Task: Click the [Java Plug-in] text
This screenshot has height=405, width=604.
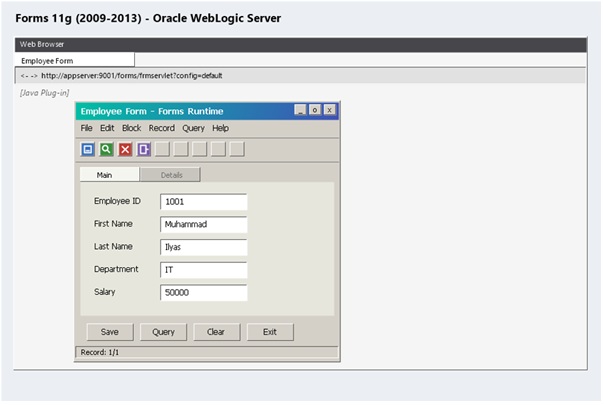Action: pos(45,93)
